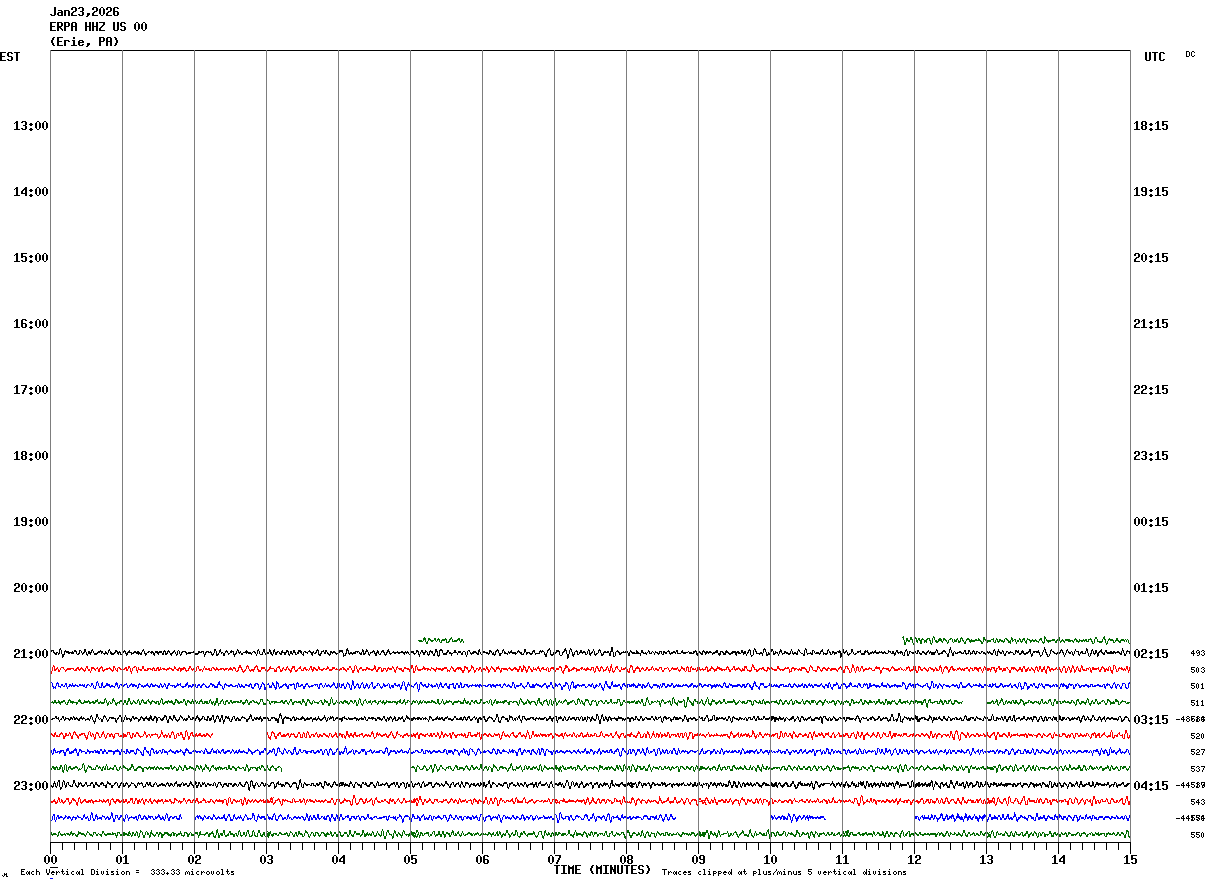Click the Each Vertical Division microvolts note
The image size is (1210, 886).
coord(127,873)
